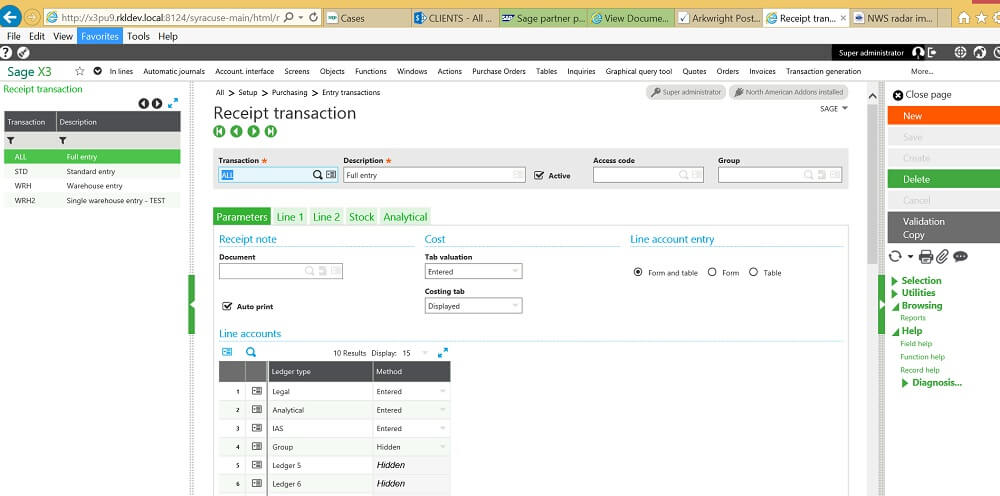
Task: Open the Method dropdown for Legal ledger
Action: pyautogui.click(x=443, y=391)
